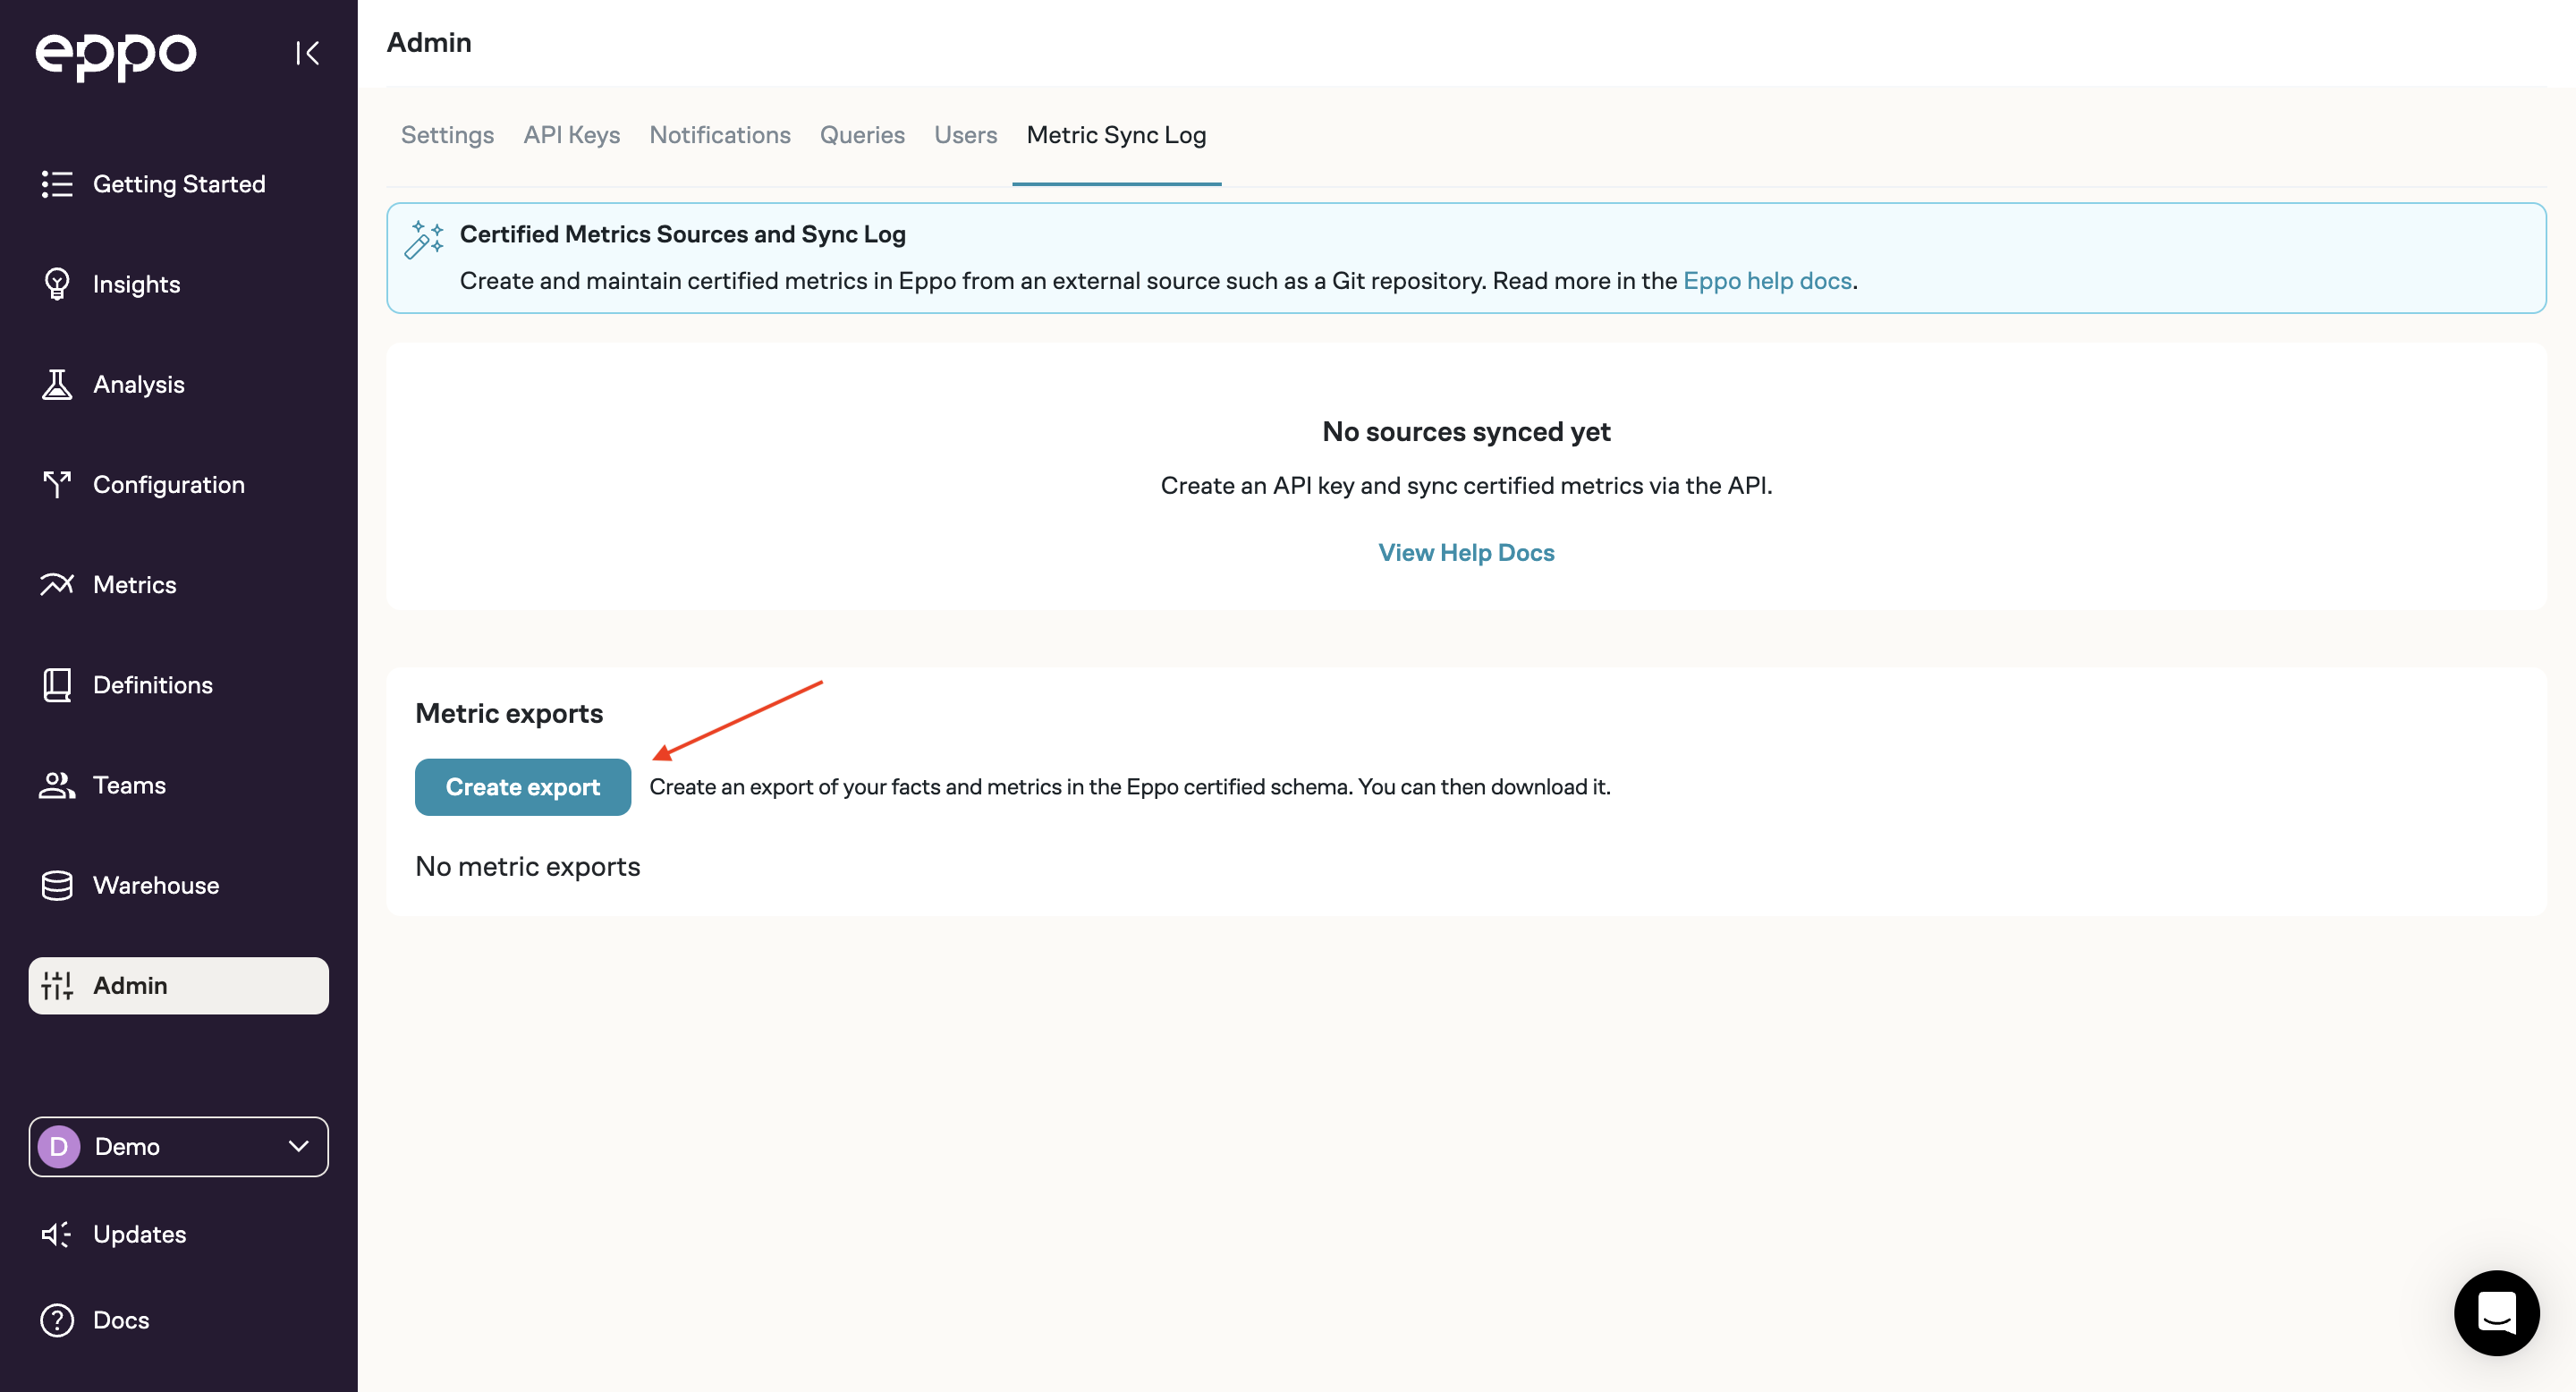Open Configuration using the branching icon
The image size is (2576, 1392).
coord(57,484)
